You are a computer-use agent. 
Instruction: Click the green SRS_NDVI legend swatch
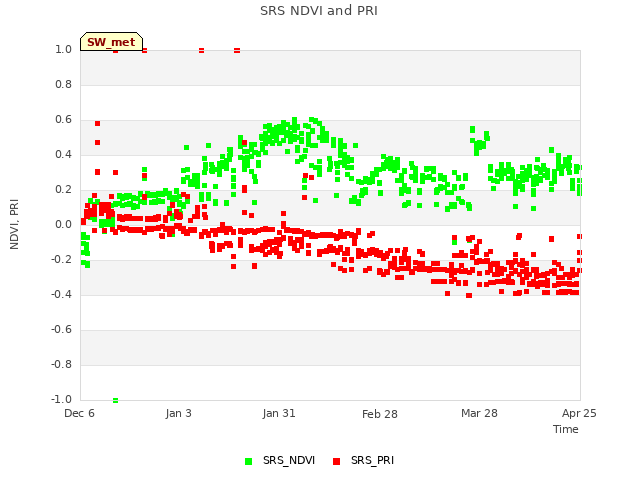pyautogui.click(x=248, y=461)
